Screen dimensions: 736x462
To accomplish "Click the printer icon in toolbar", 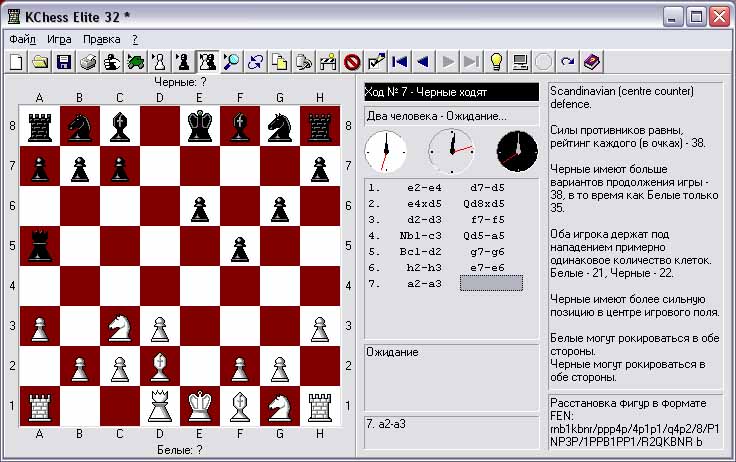I will 88,62.
